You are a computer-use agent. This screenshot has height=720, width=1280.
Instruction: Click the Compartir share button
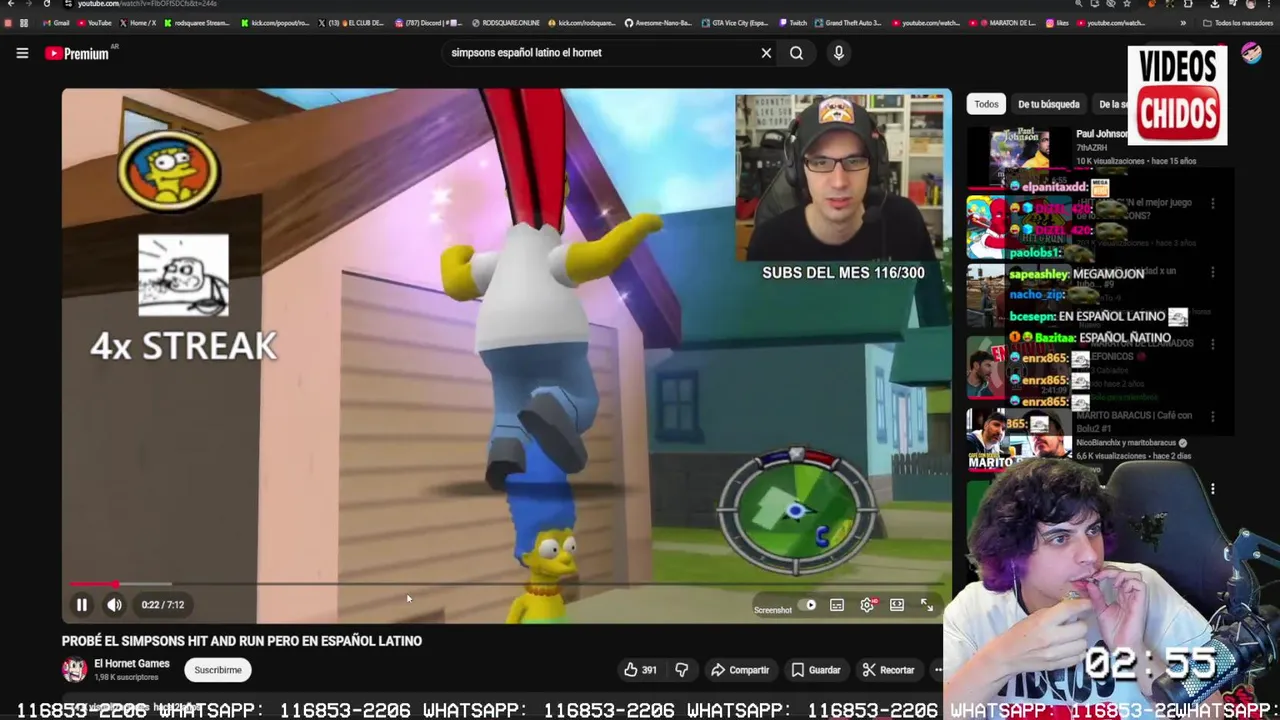[740, 670]
